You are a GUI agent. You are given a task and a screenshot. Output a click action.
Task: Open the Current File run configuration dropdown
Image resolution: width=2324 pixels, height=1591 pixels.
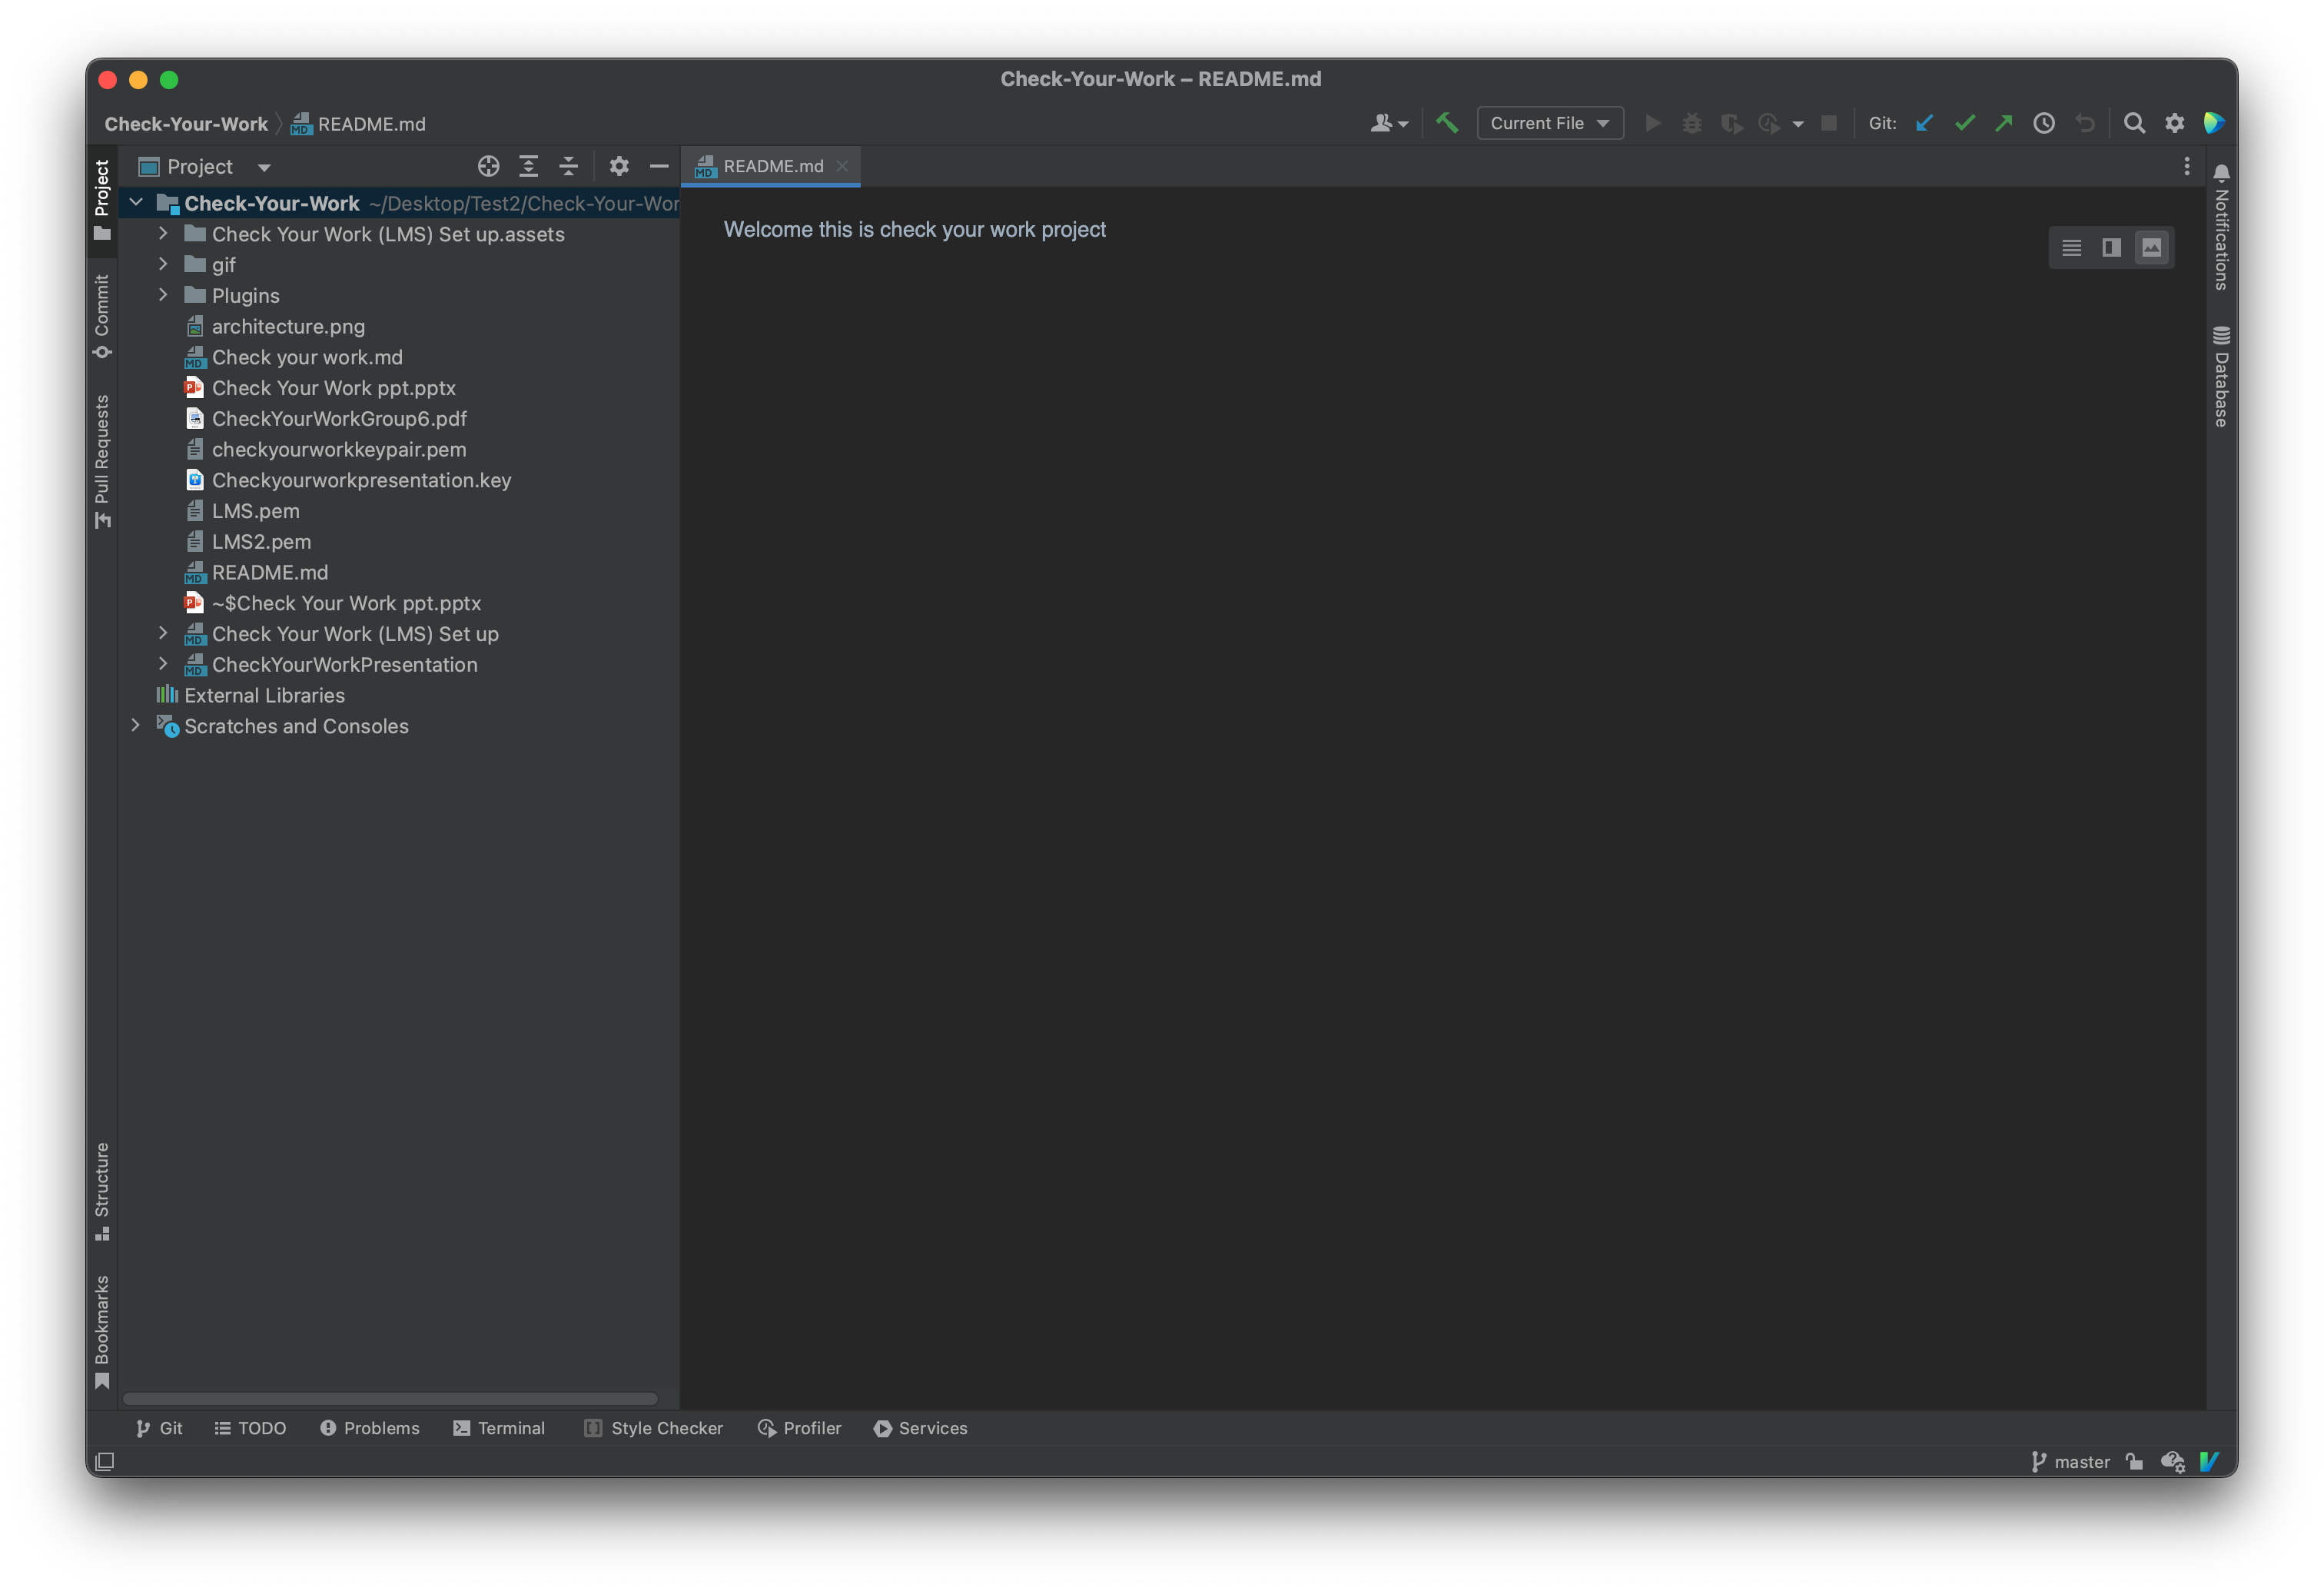(1549, 123)
